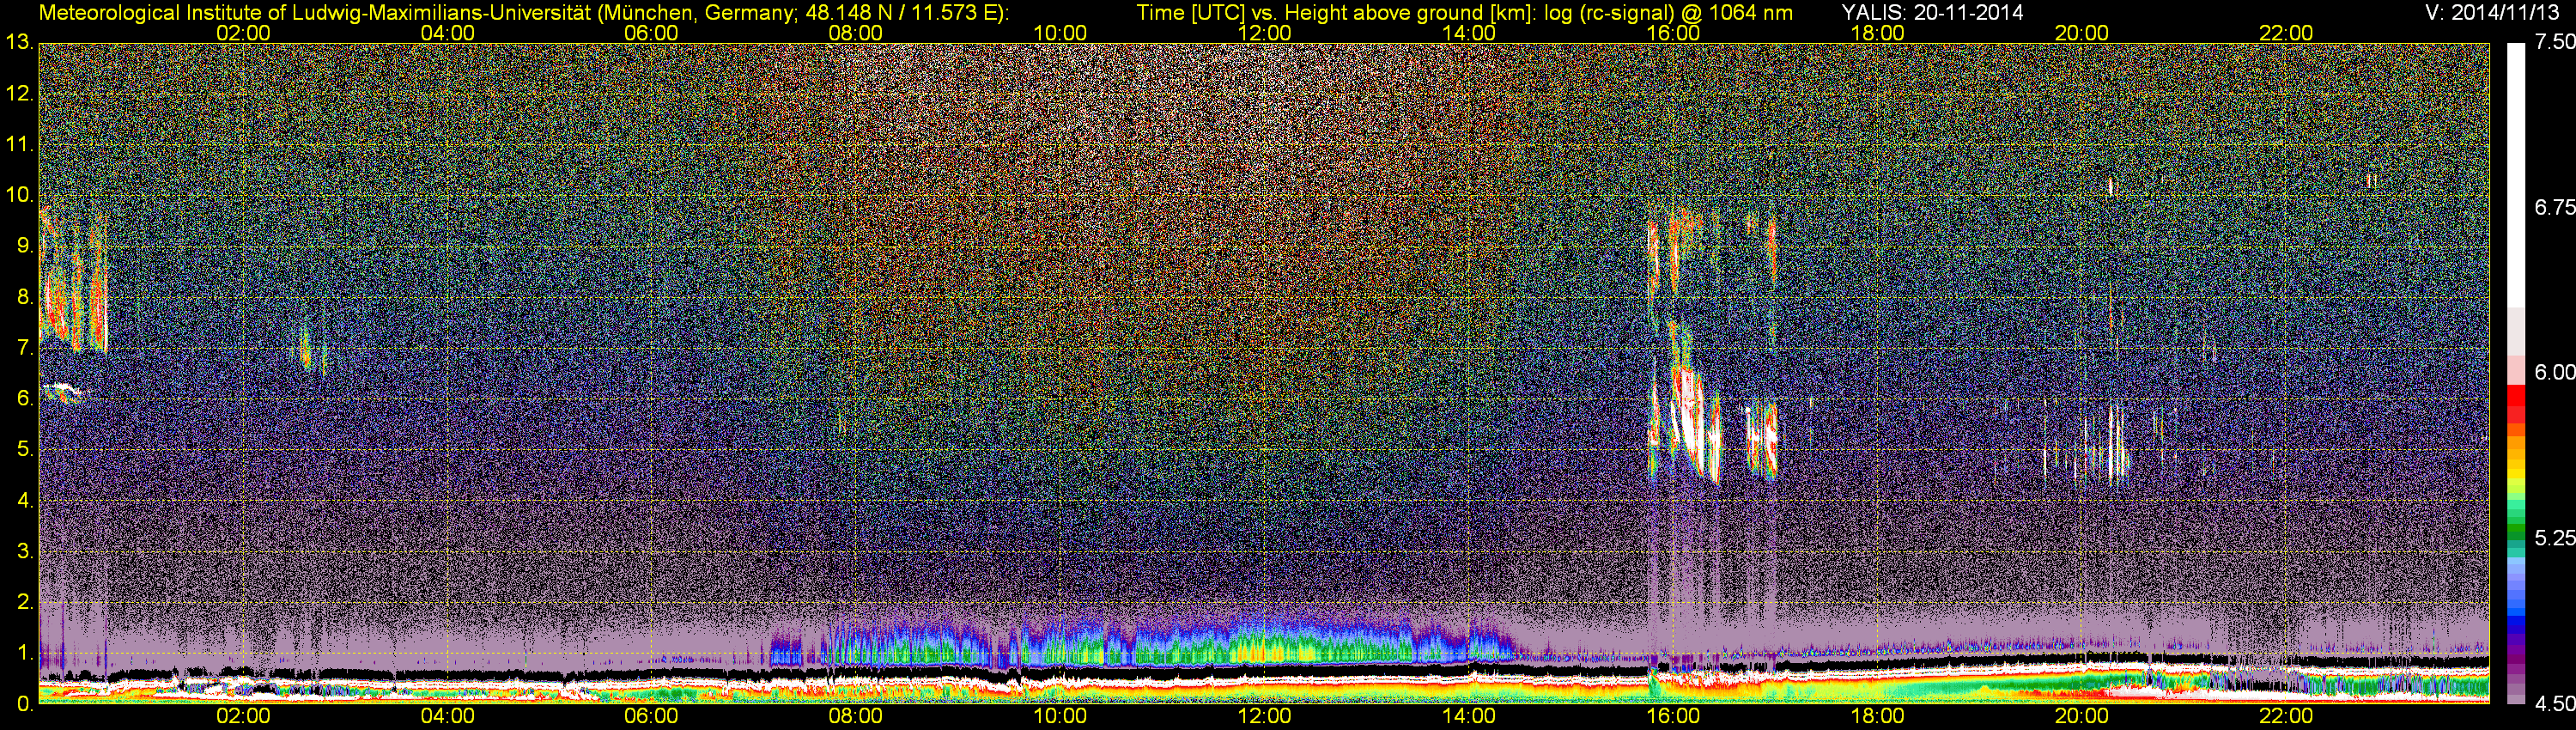Select the 18:00 label on the top time axis
The width and height of the screenshot is (2576, 730).
coord(1877,33)
